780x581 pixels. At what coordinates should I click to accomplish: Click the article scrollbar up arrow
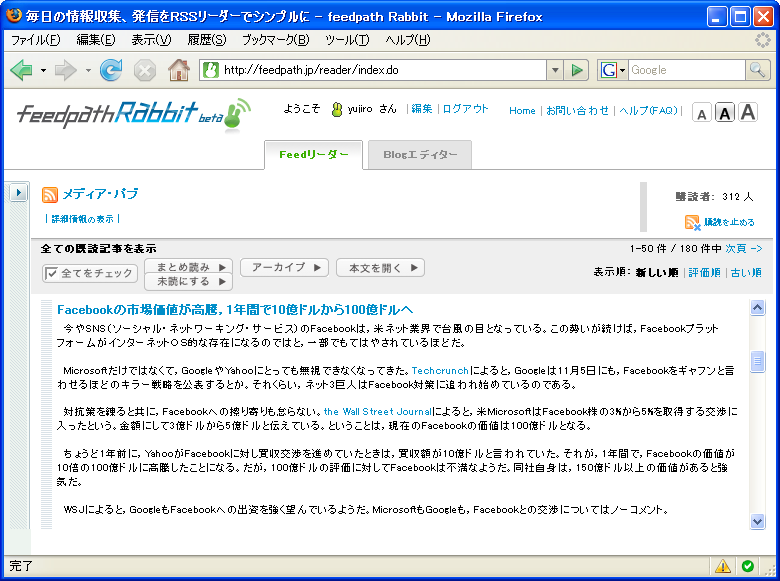pos(757,308)
